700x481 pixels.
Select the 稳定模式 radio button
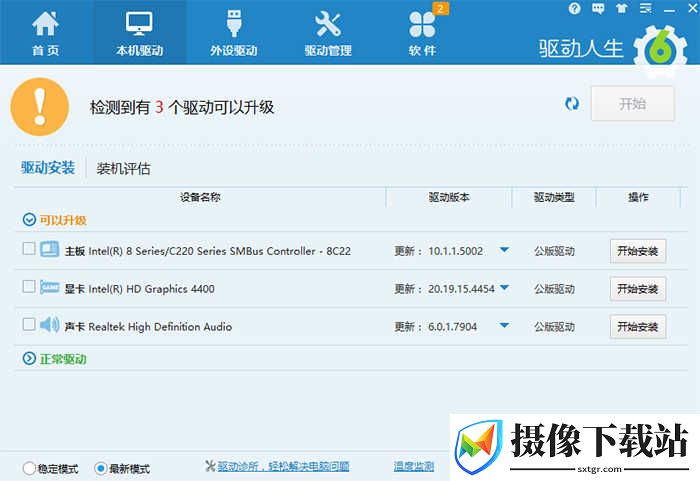(x=29, y=468)
